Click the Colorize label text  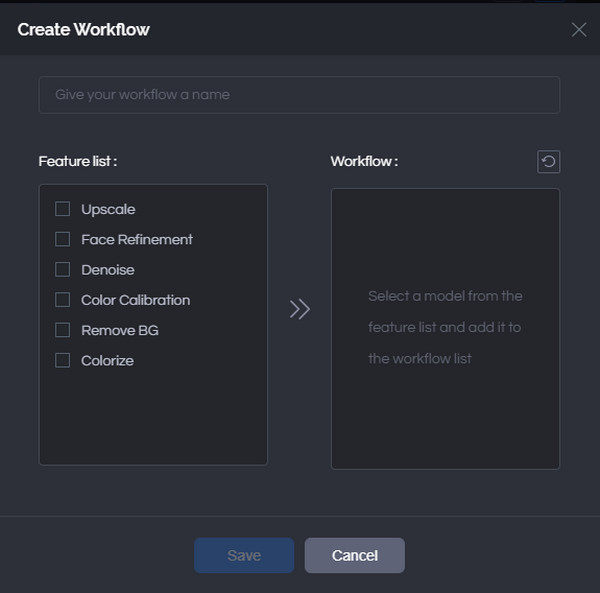(108, 360)
